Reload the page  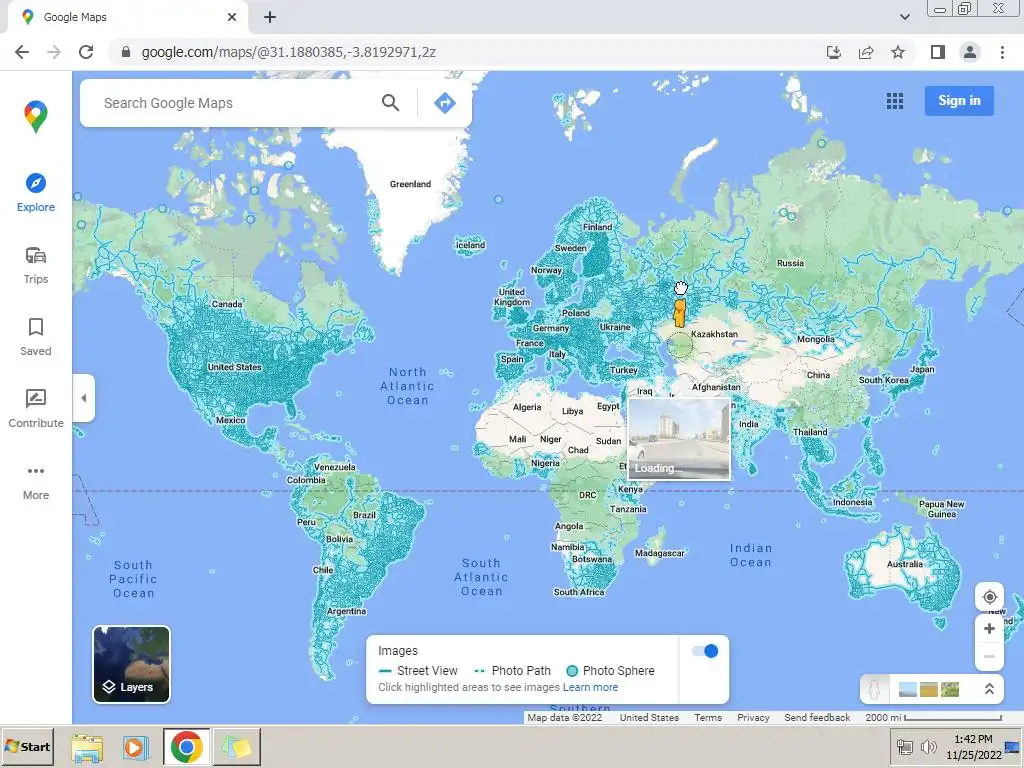[86, 52]
